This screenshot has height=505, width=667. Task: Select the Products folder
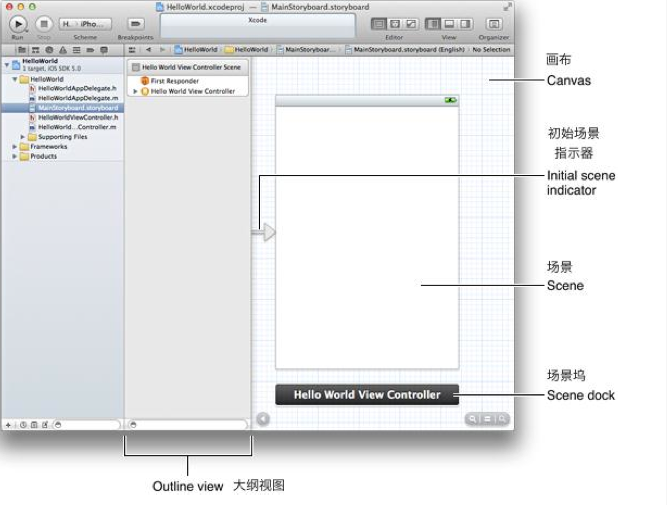point(63,157)
